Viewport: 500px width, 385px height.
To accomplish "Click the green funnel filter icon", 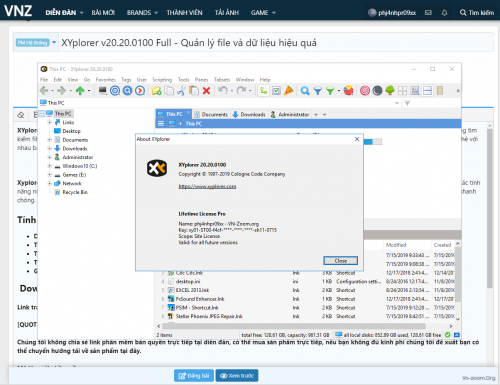I will (x=330, y=90).
